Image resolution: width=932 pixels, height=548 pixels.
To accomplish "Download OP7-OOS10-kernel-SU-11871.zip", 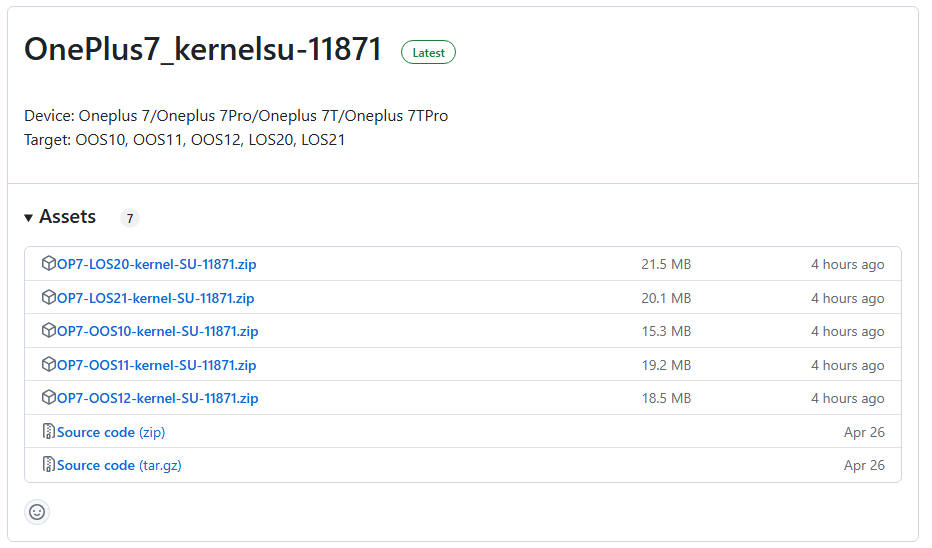I will (x=158, y=332).
